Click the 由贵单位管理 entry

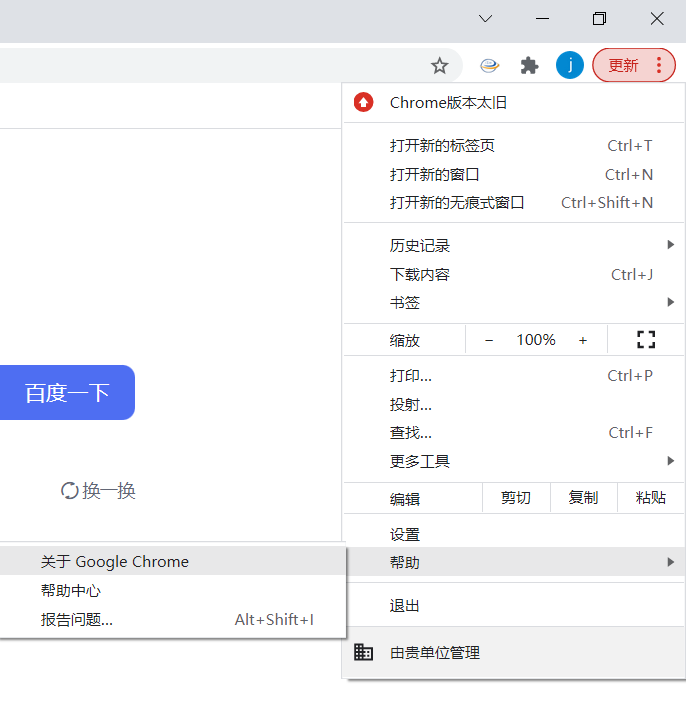pos(514,653)
